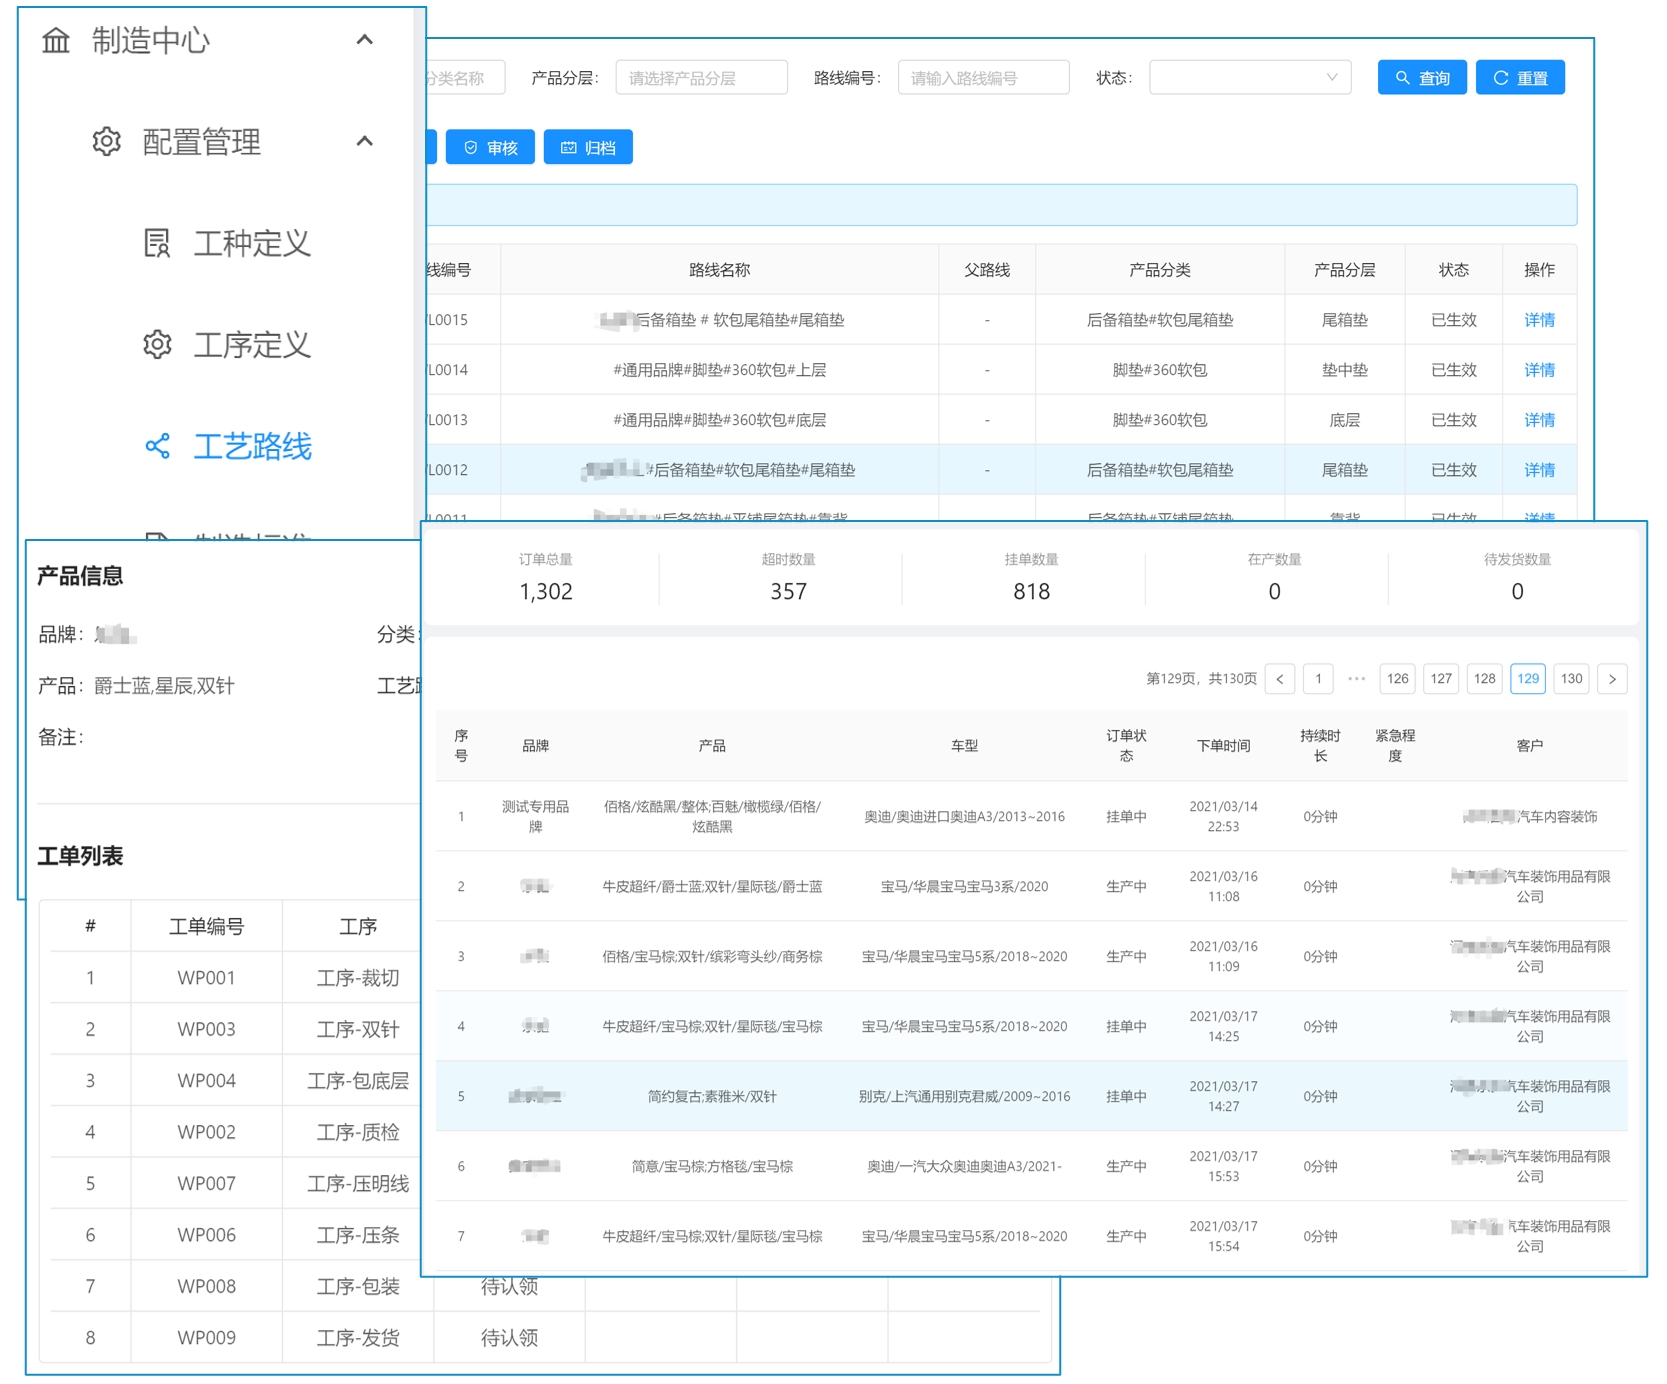Open the 状态 dropdown
The image size is (1667, 1384).
click(1249, 78)
